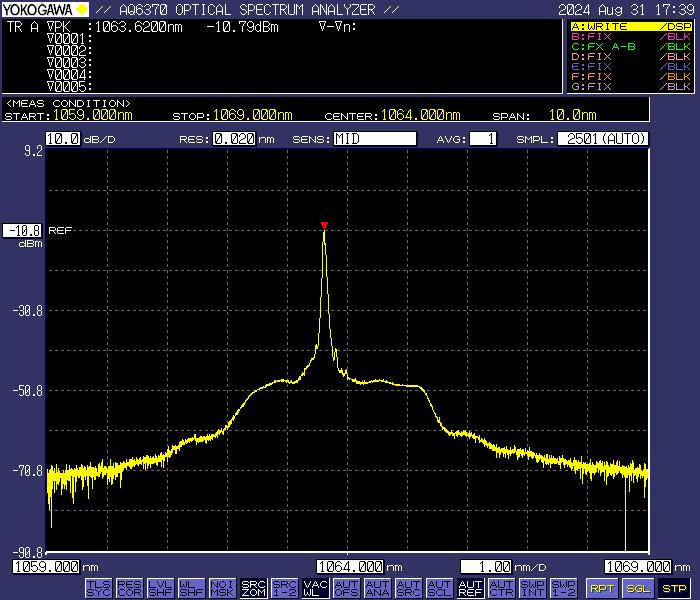Toggle the STP stop sweep indicator
Image resolution: width=700 pixels, height=600 pixels.
674,589
